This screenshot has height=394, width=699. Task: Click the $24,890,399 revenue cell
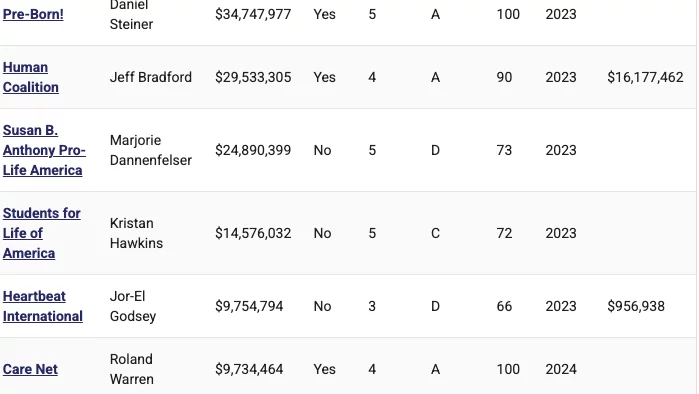pos(253,150)
